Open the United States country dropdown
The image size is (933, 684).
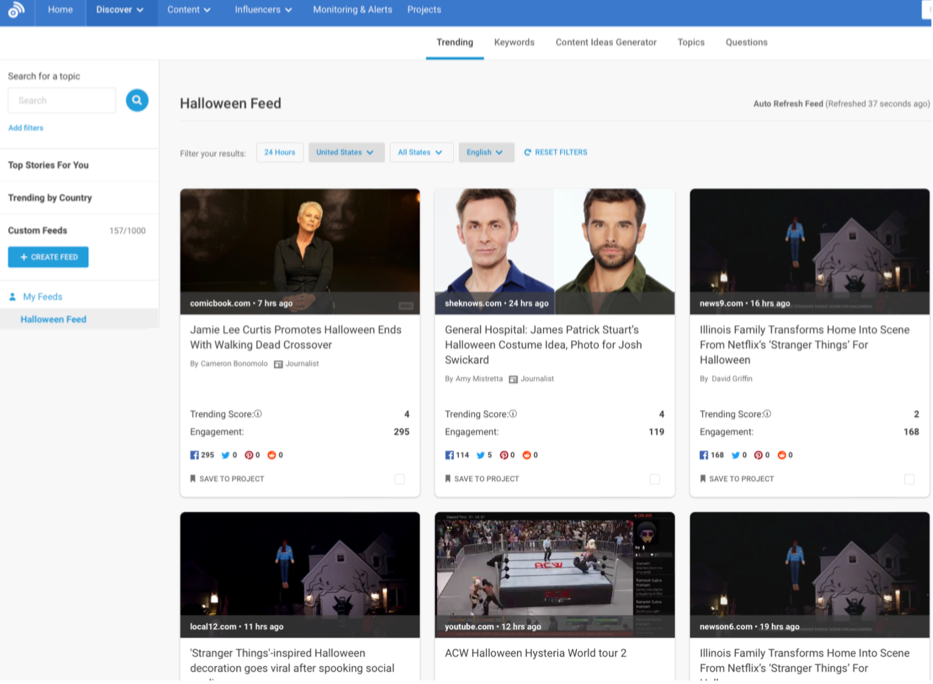pyautogui.click(x=346, y=153)
